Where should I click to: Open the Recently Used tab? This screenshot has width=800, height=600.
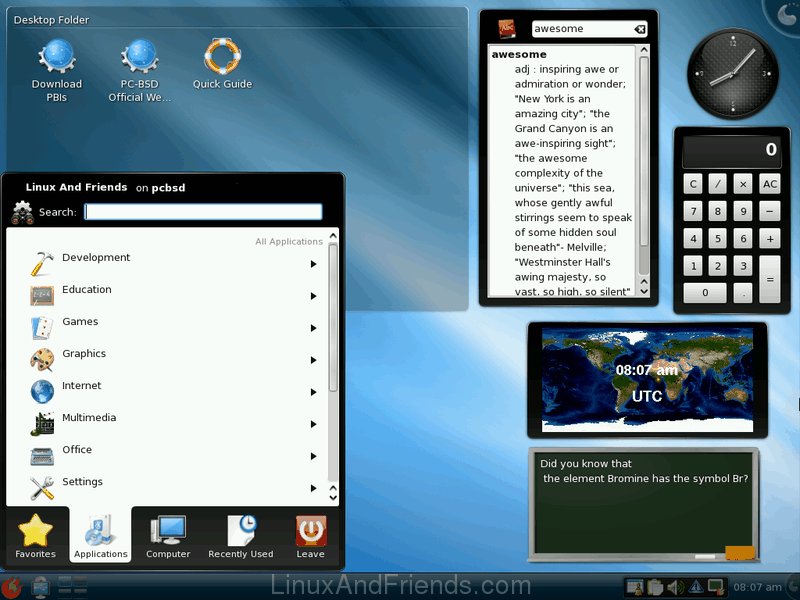(x=240, y=536)
